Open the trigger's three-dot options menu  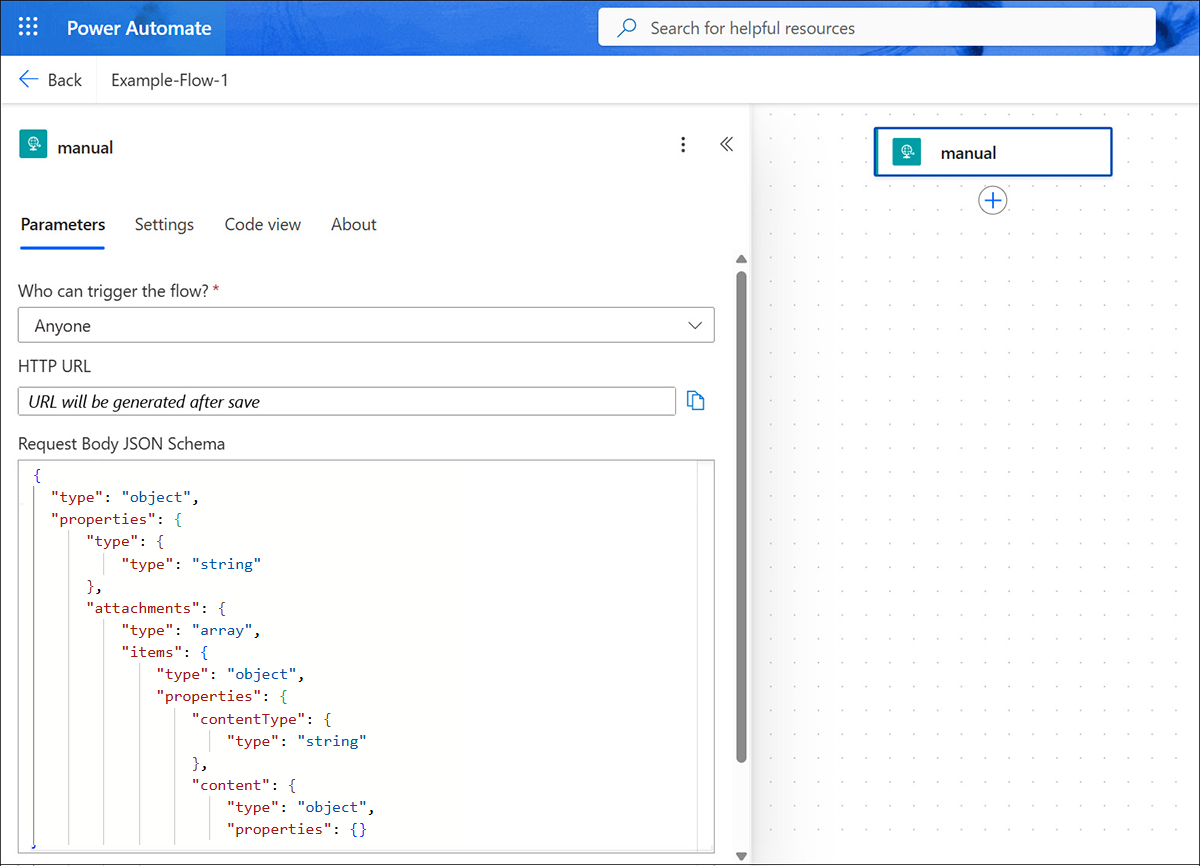[x=683, y=144]
